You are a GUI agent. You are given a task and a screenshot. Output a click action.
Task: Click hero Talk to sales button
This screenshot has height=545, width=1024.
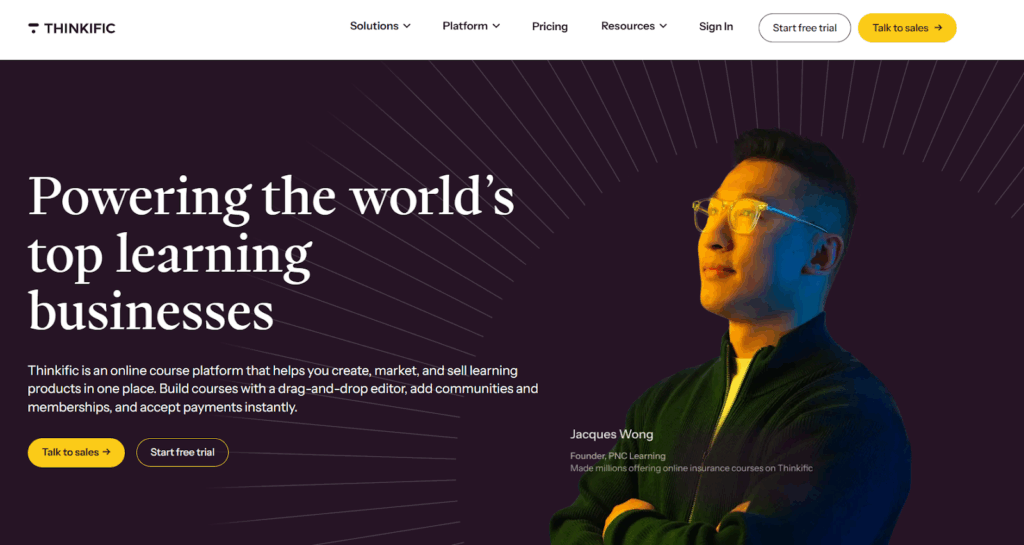pos(76,452)
